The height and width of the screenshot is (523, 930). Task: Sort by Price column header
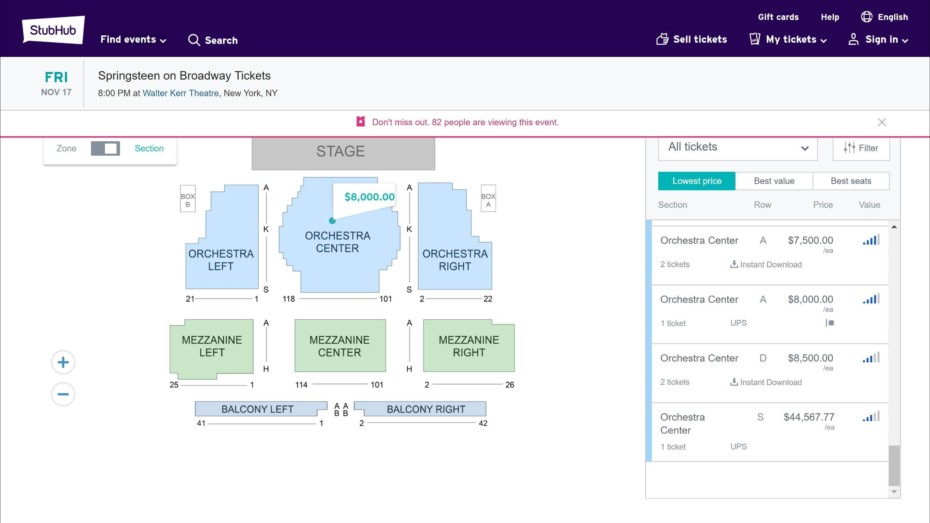[x=823, y=205]
